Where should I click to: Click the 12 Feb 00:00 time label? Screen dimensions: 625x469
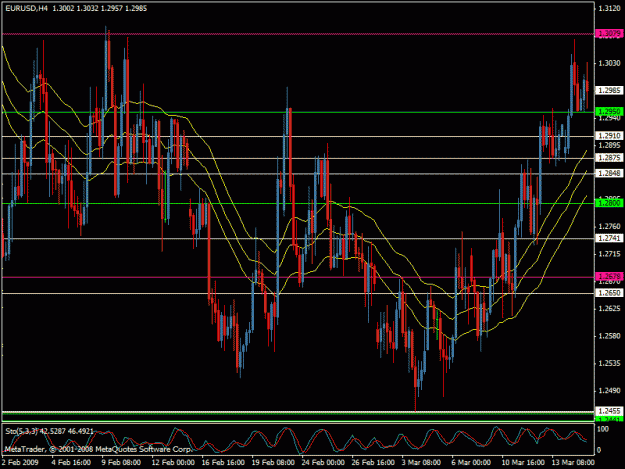pyautogui.click(x=173, y=462)
